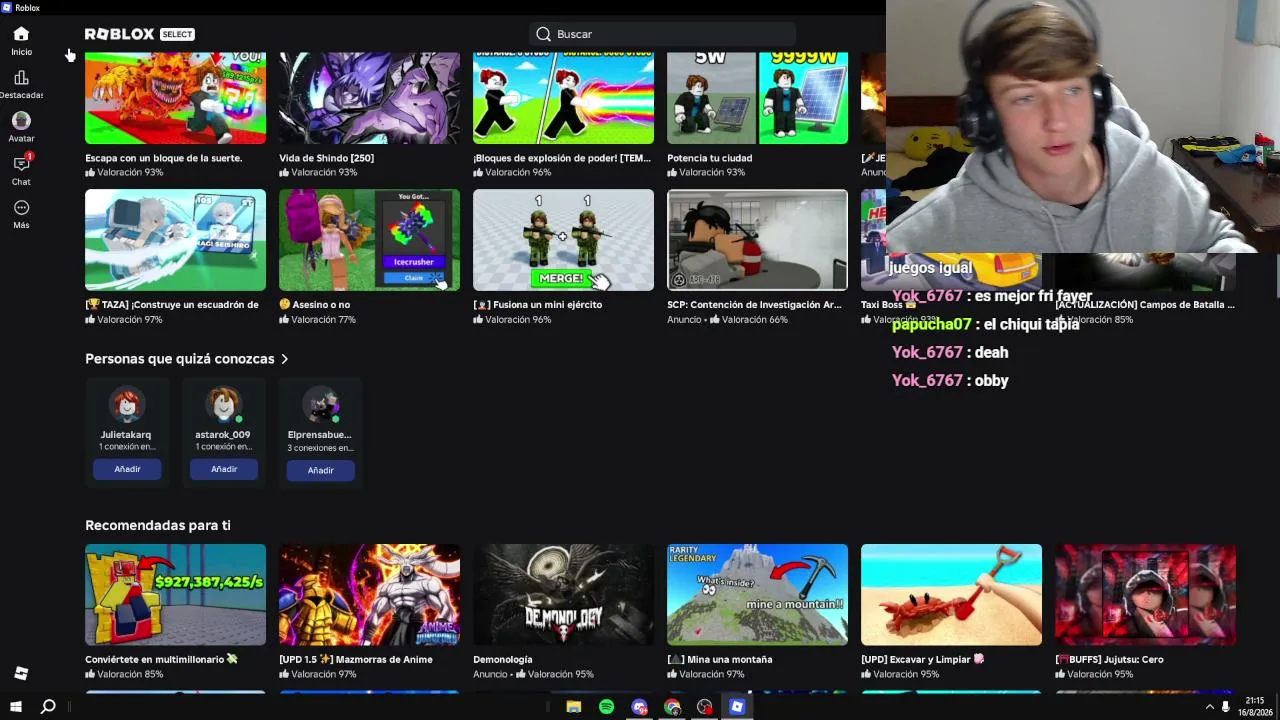Click the username 'astarok_009'

pos(223,435)
